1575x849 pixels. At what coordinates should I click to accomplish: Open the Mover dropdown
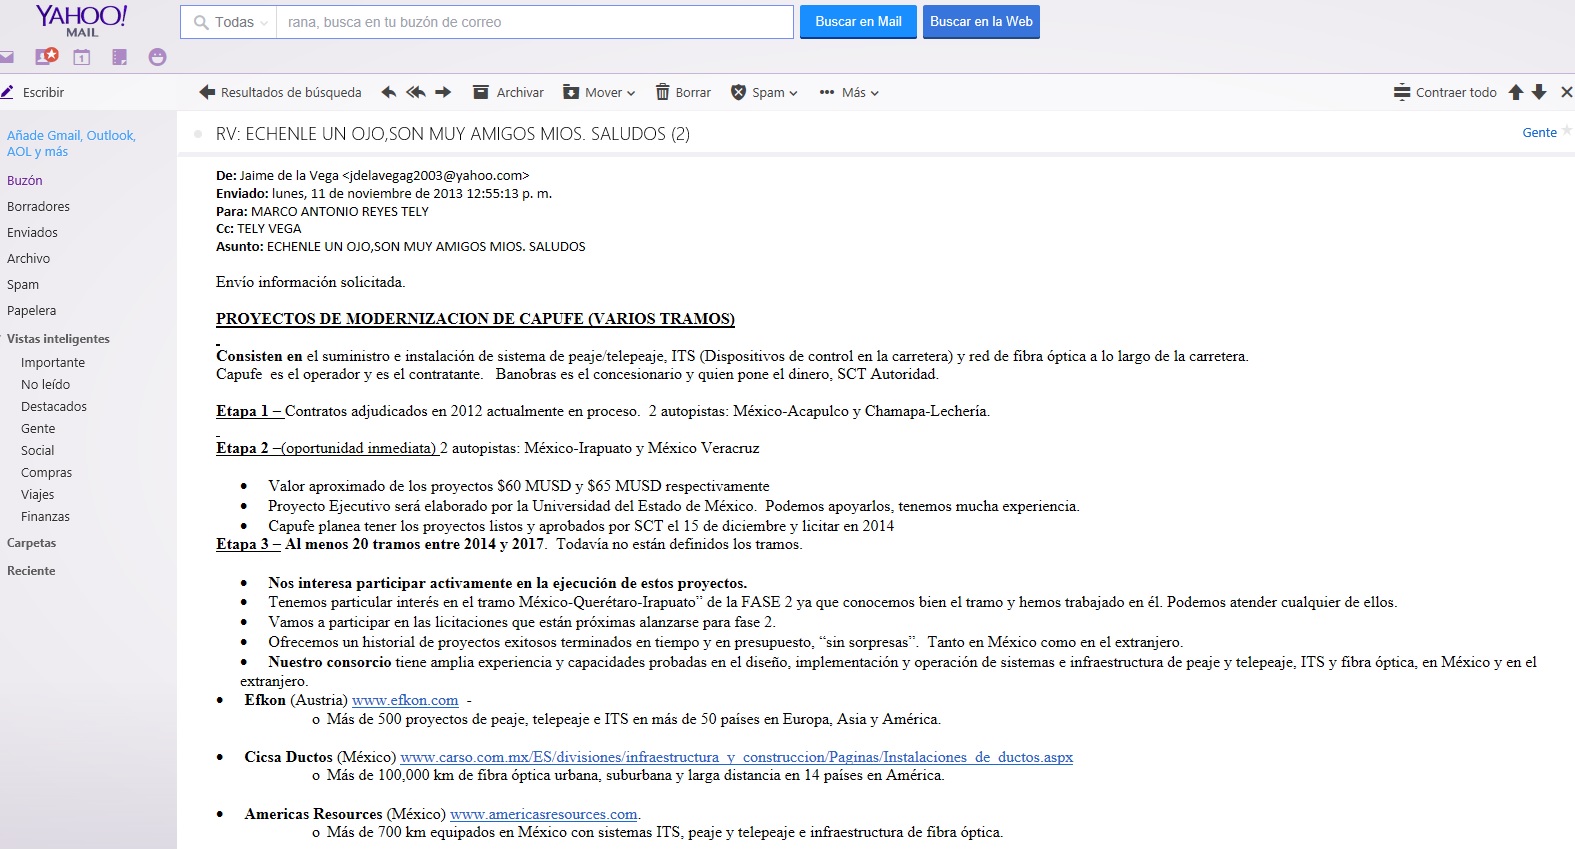(x=599, y=92)
